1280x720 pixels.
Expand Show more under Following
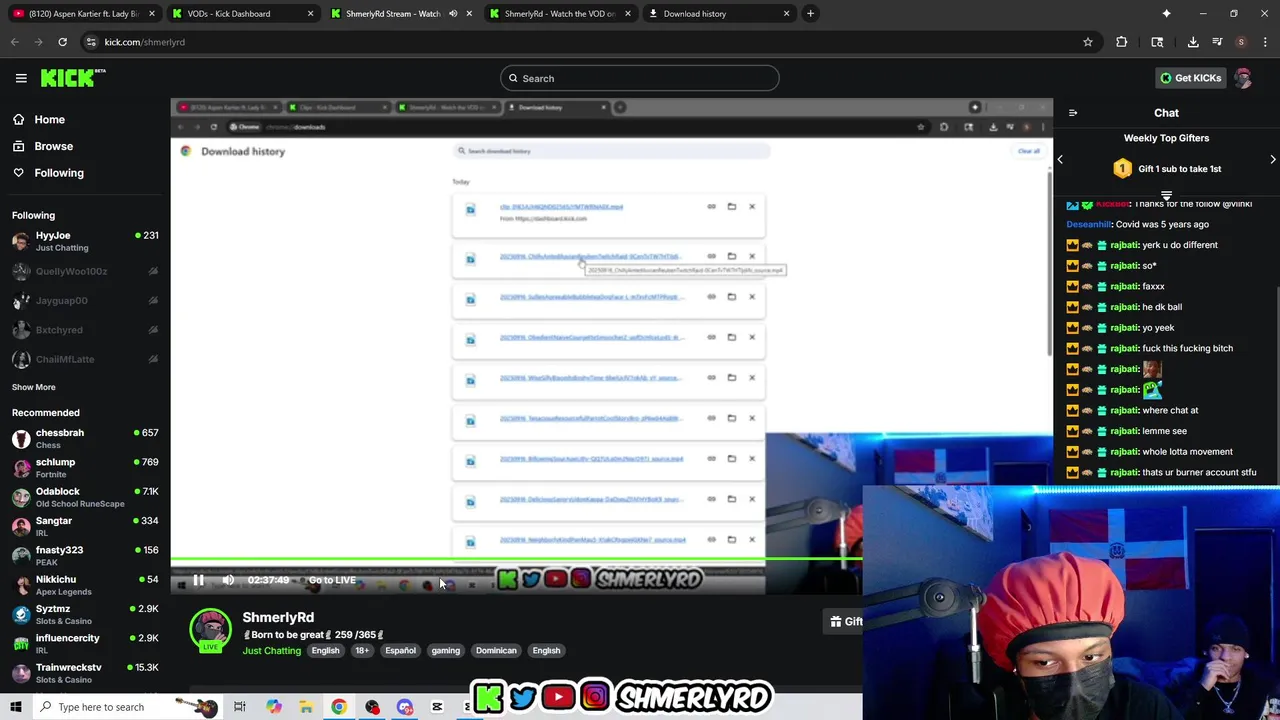[x=34, y=387]
